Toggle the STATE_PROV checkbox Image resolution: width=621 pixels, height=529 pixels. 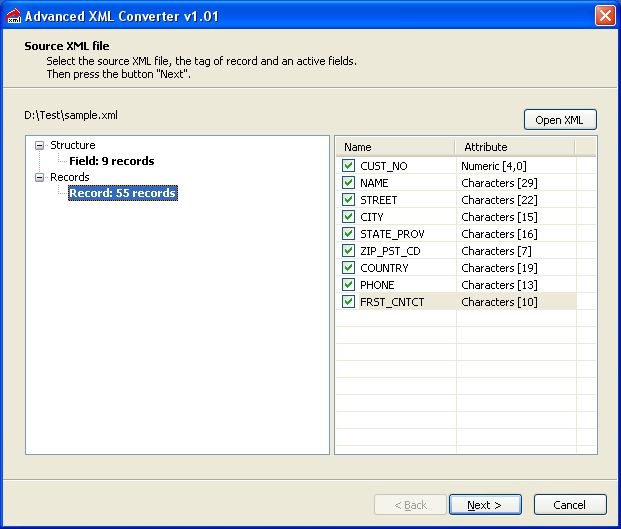click(x=348, y=234)
